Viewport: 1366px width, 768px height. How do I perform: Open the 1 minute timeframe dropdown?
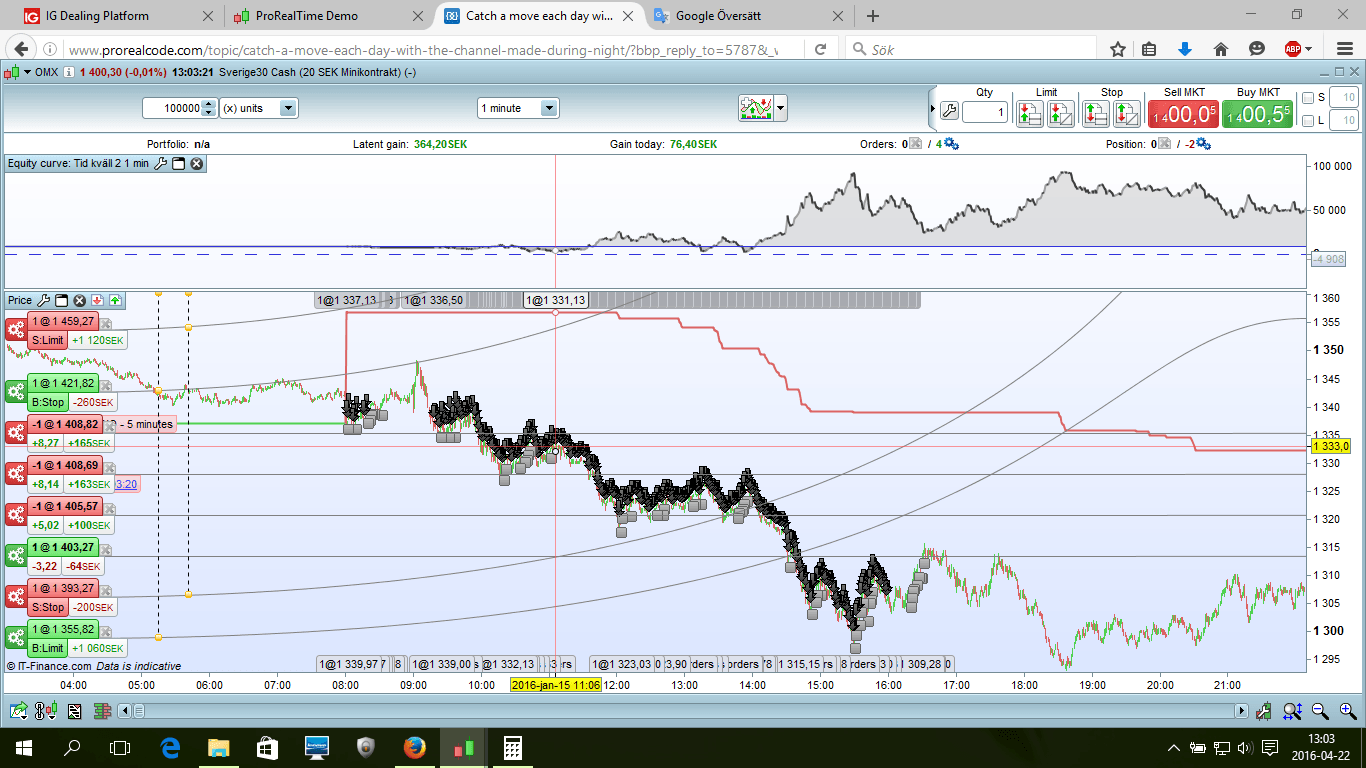tap(548, 108)
